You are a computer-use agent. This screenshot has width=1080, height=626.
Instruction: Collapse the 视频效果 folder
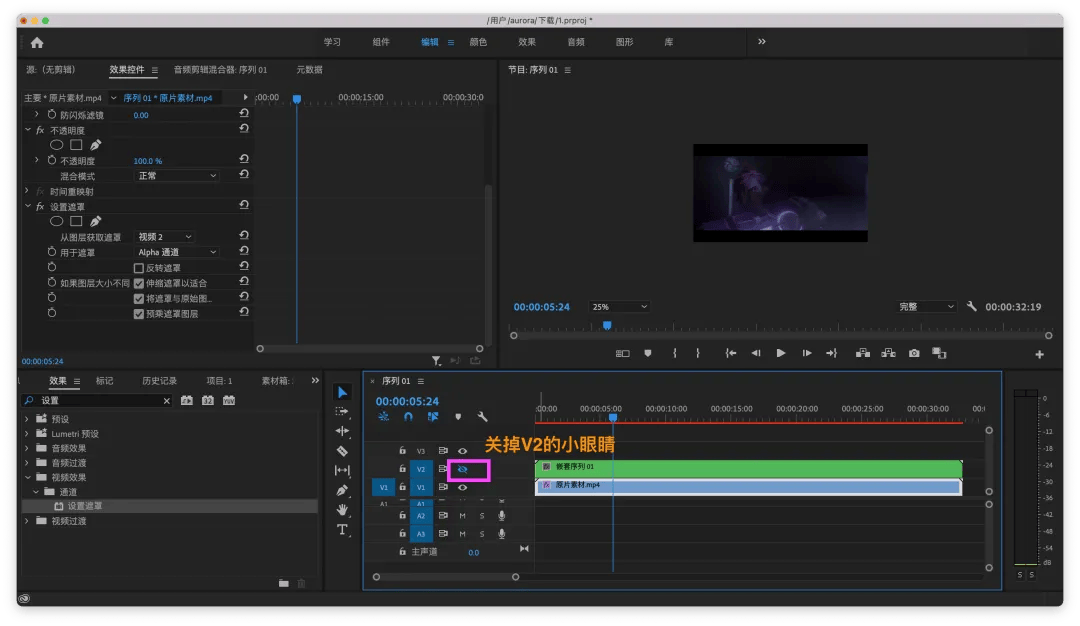[x=28, y=477]
